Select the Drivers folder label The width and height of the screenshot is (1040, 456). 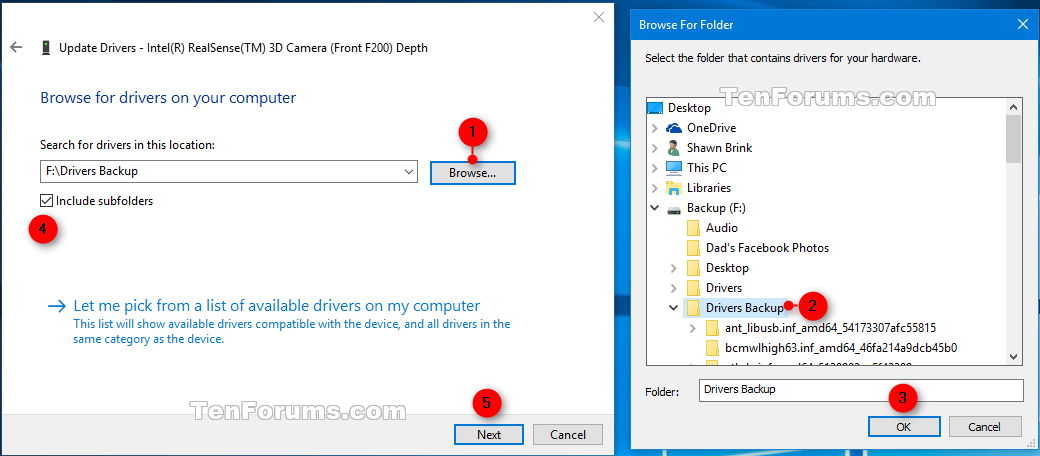pyautogui.click(x=724, y=288)
